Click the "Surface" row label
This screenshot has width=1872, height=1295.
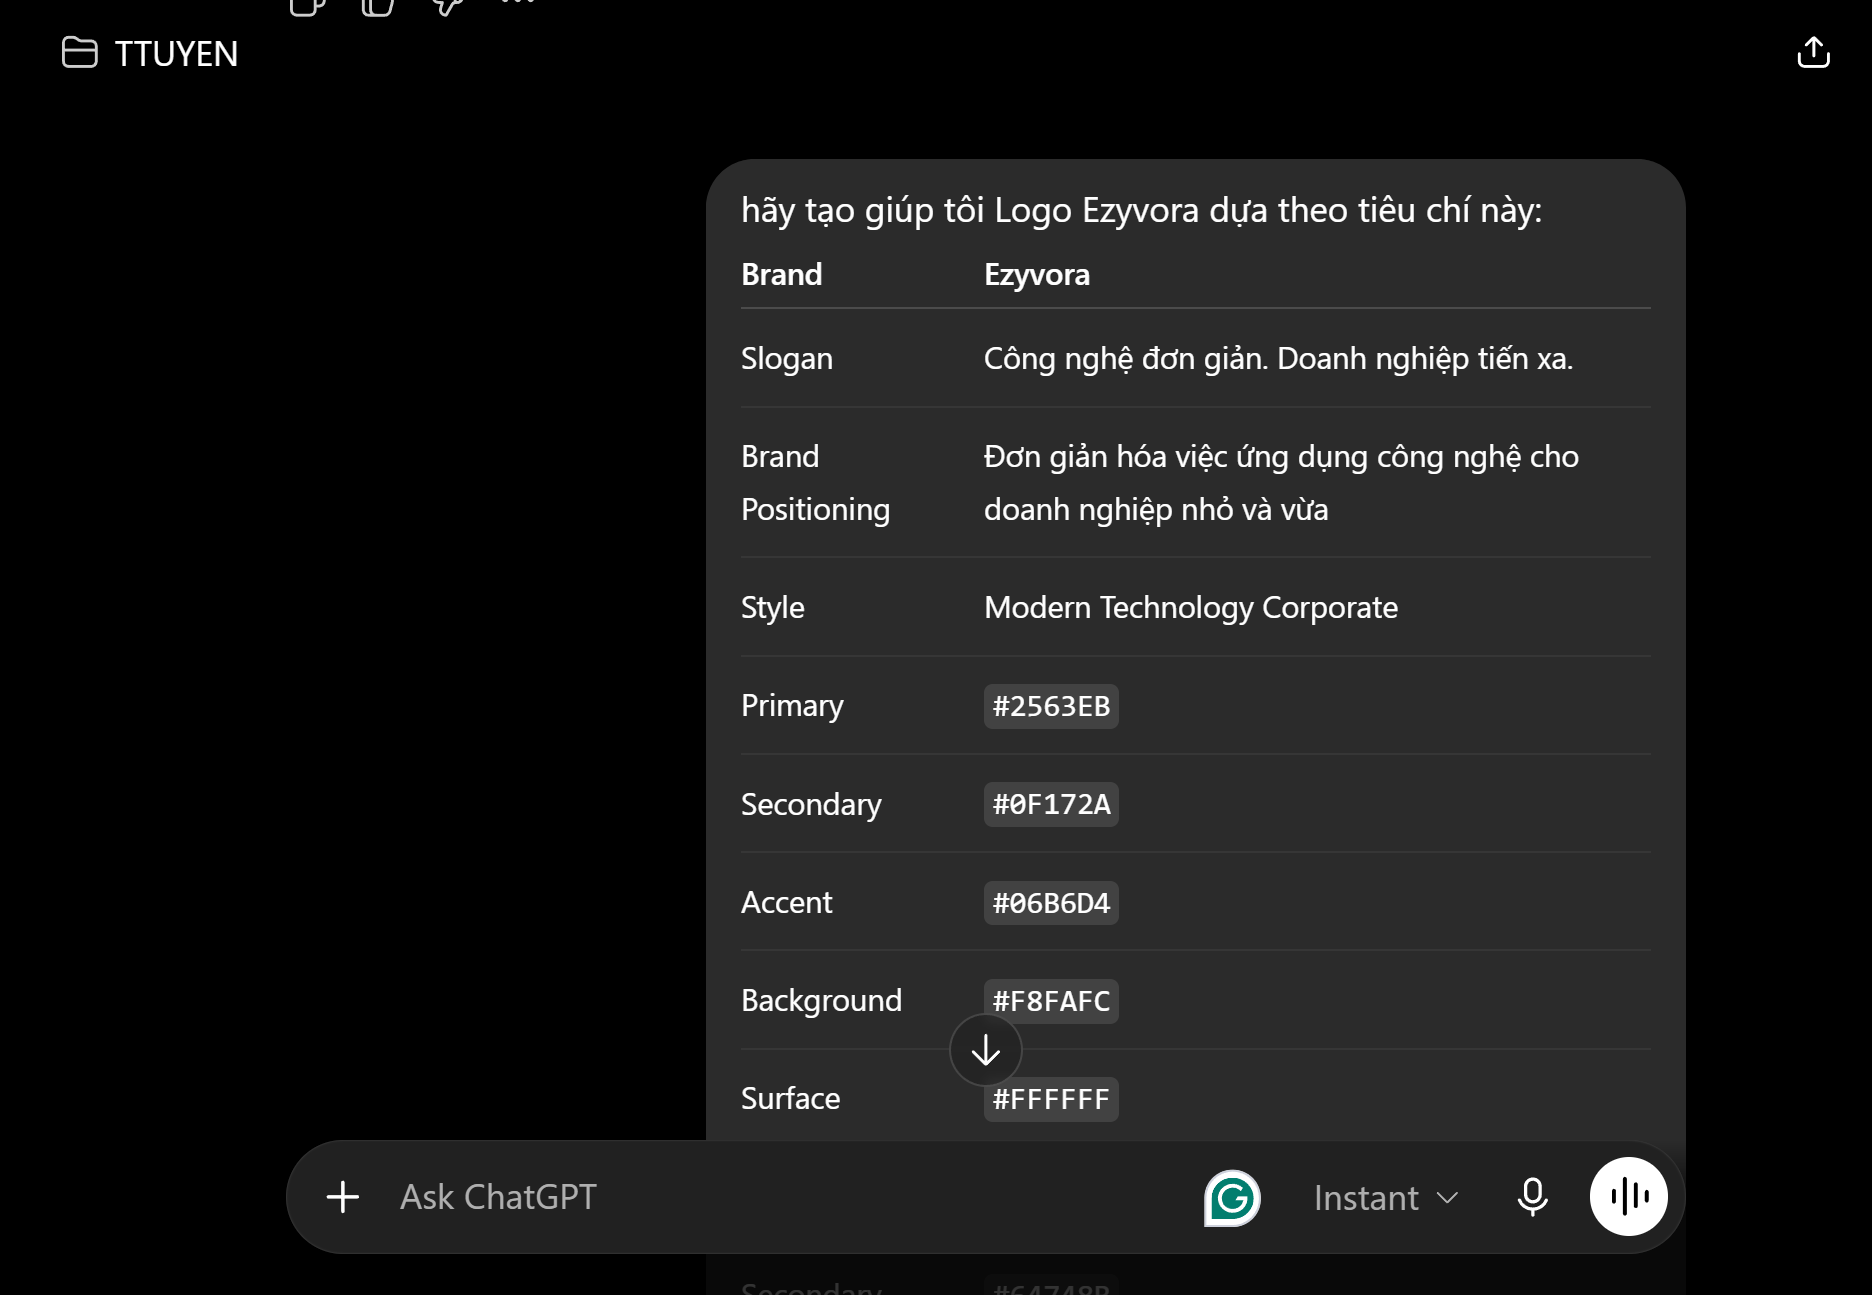(790, 1099)
